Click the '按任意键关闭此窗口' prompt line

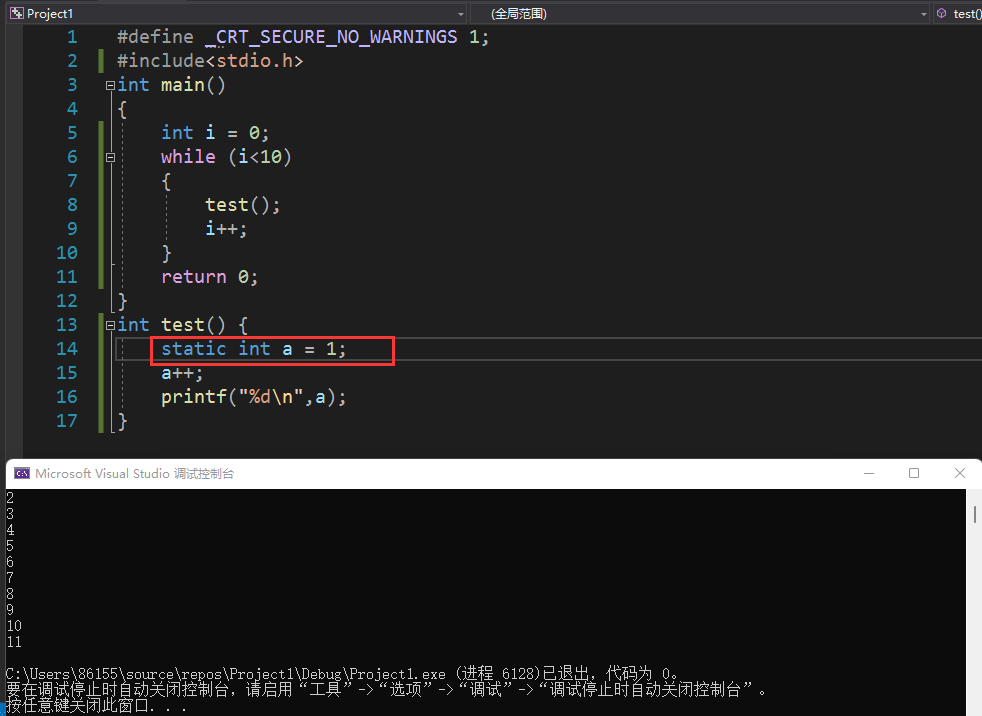96,705
